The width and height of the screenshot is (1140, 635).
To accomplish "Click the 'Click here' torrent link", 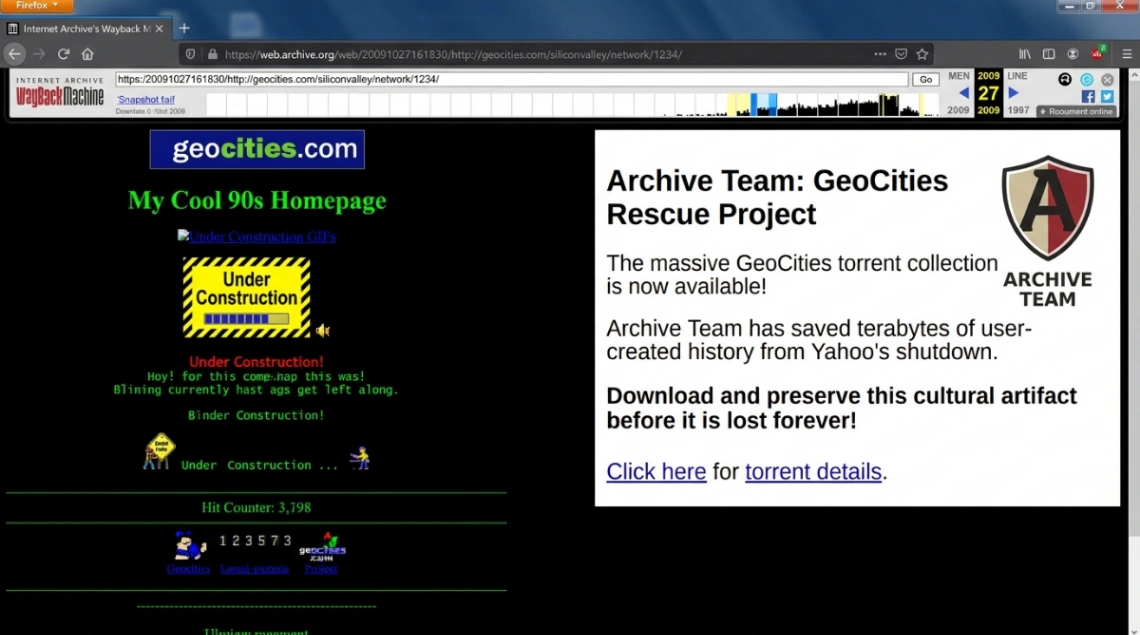I will [x=656, y=471].
